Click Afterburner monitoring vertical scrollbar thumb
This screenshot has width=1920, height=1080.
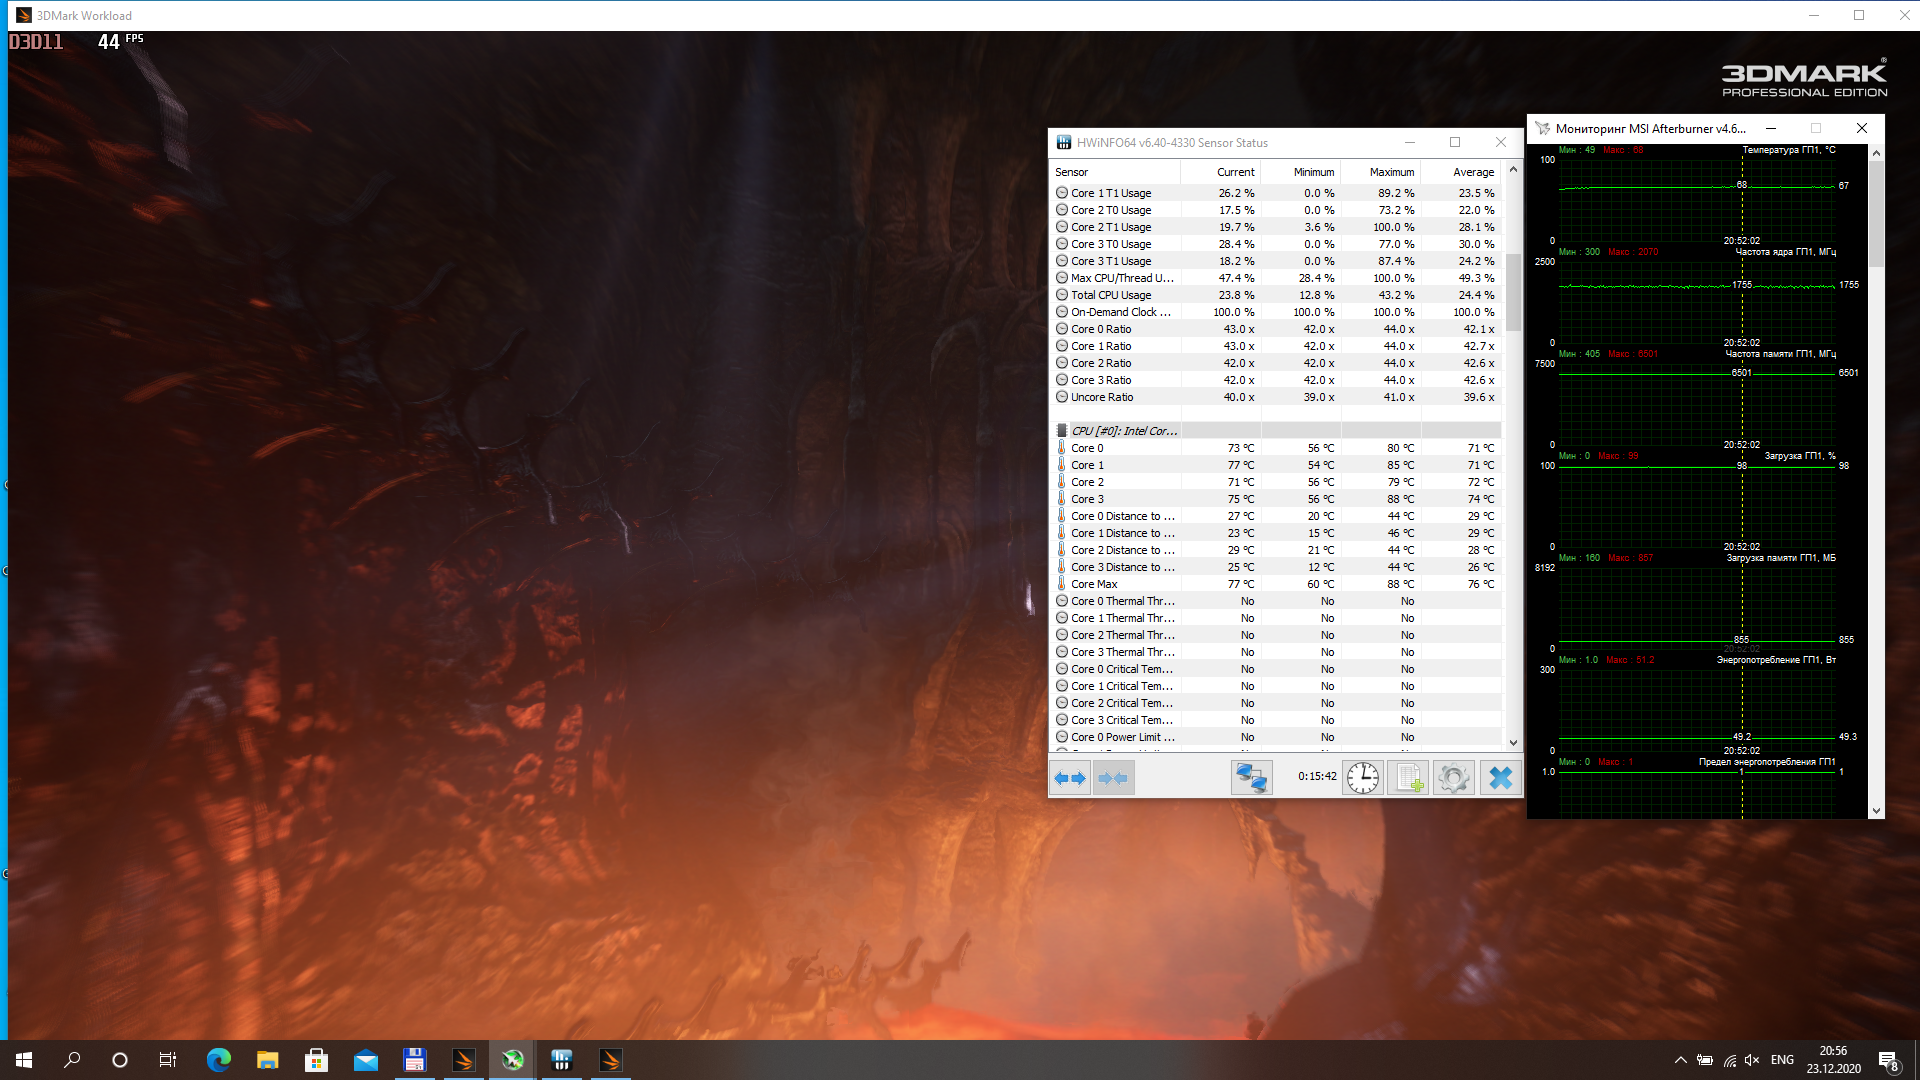point(1876,215)
